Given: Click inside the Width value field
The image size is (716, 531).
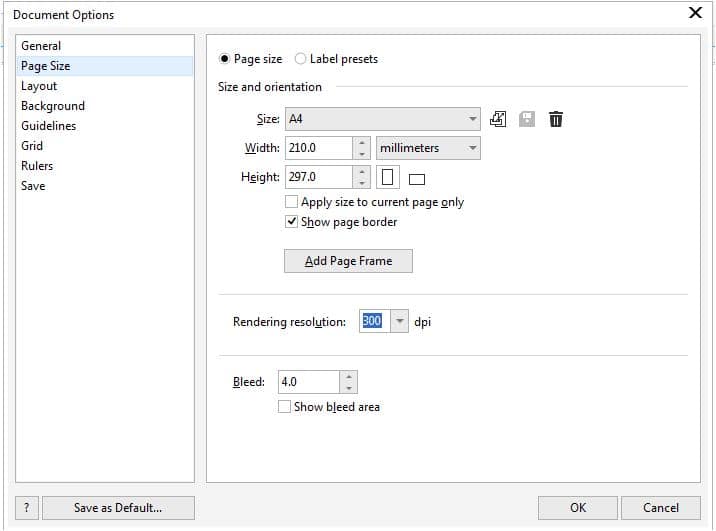Looking at the screenshot, I should [x=318, y=148].
